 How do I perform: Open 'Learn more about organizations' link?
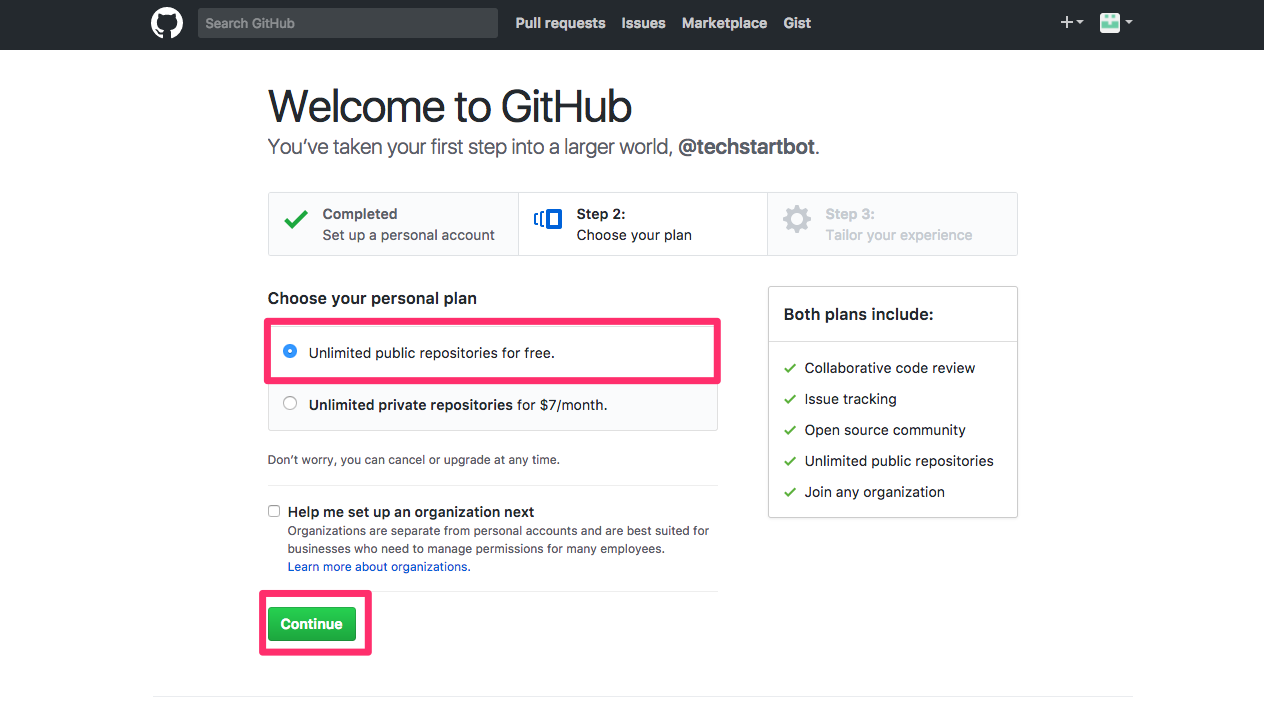point(378,566)
